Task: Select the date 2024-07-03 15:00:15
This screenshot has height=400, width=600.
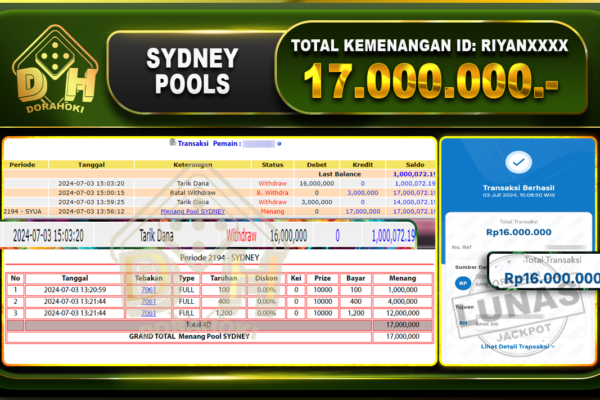Action: pyautogui.click(x=91, y=193)
